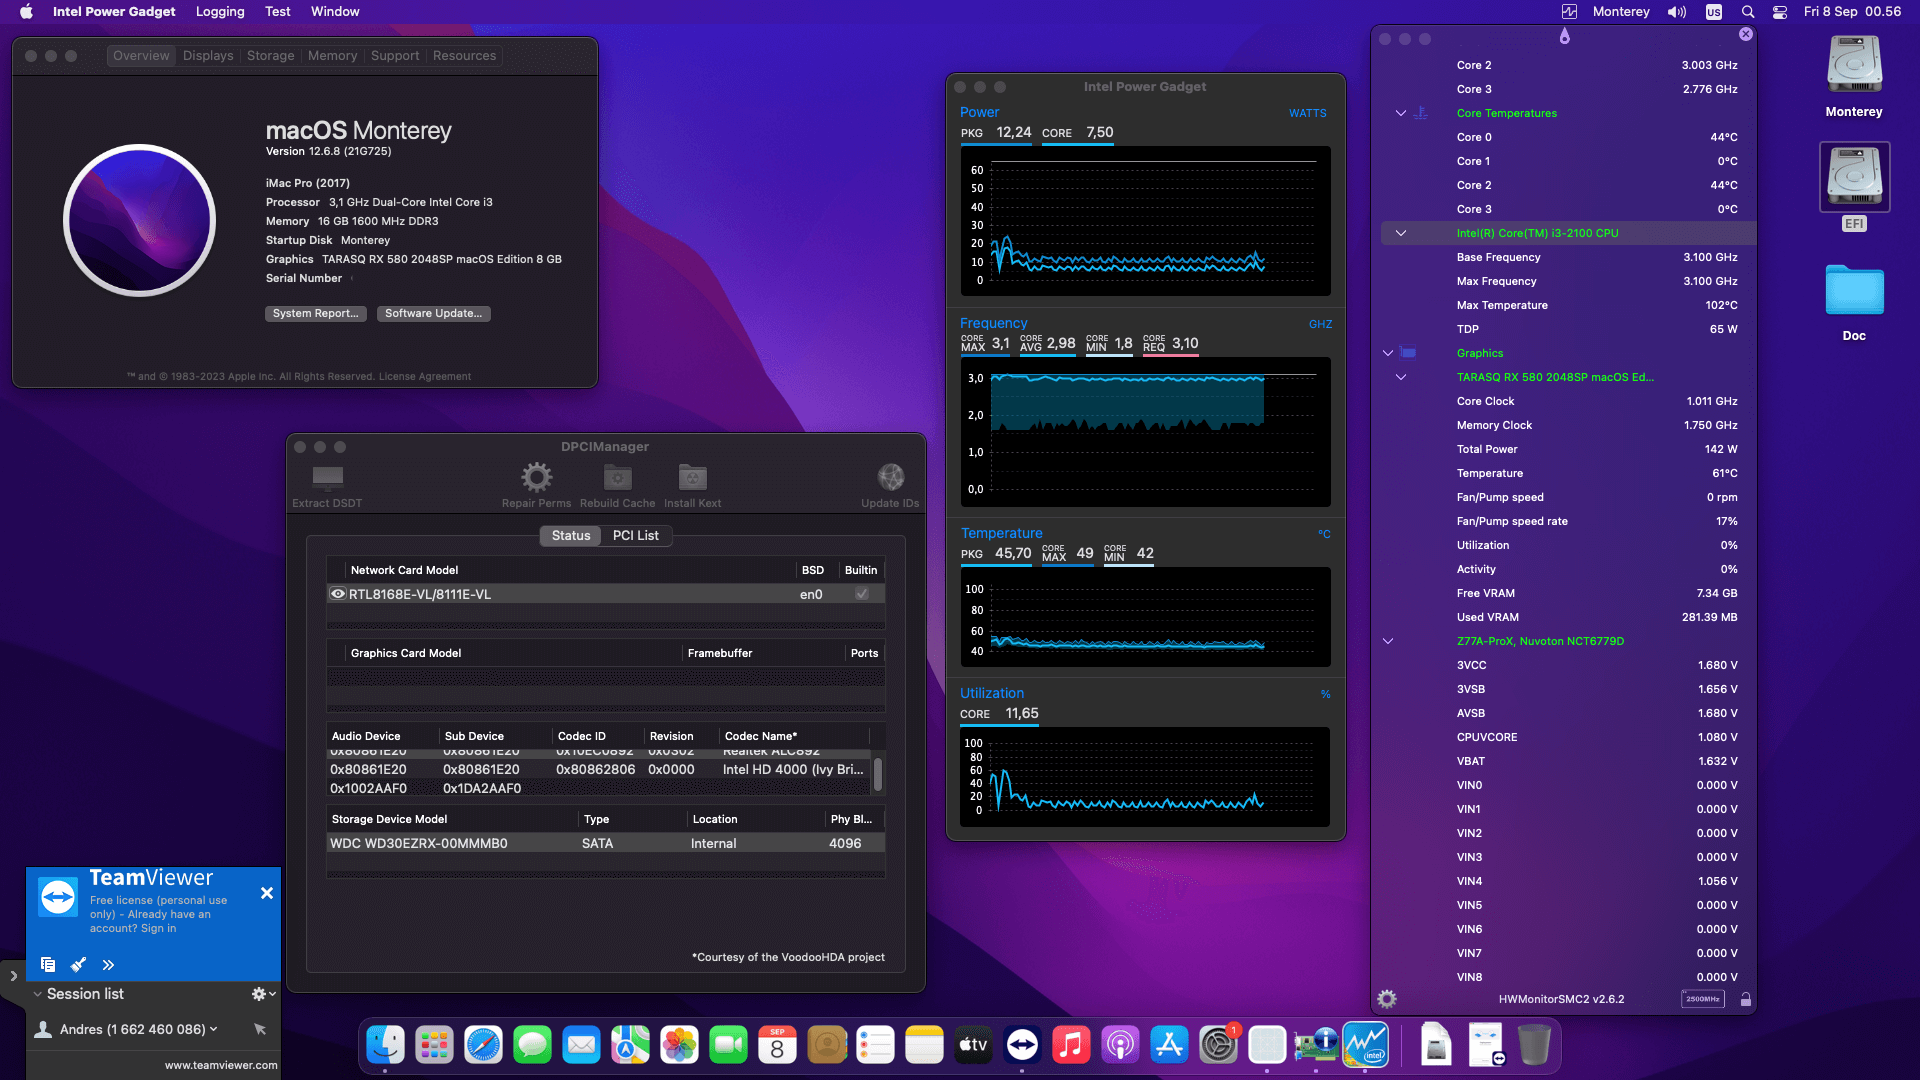Click the Frequency graph in Intel Power Gadget
This screenshot has height=1080, width=1920.
tap(1145, 432)
